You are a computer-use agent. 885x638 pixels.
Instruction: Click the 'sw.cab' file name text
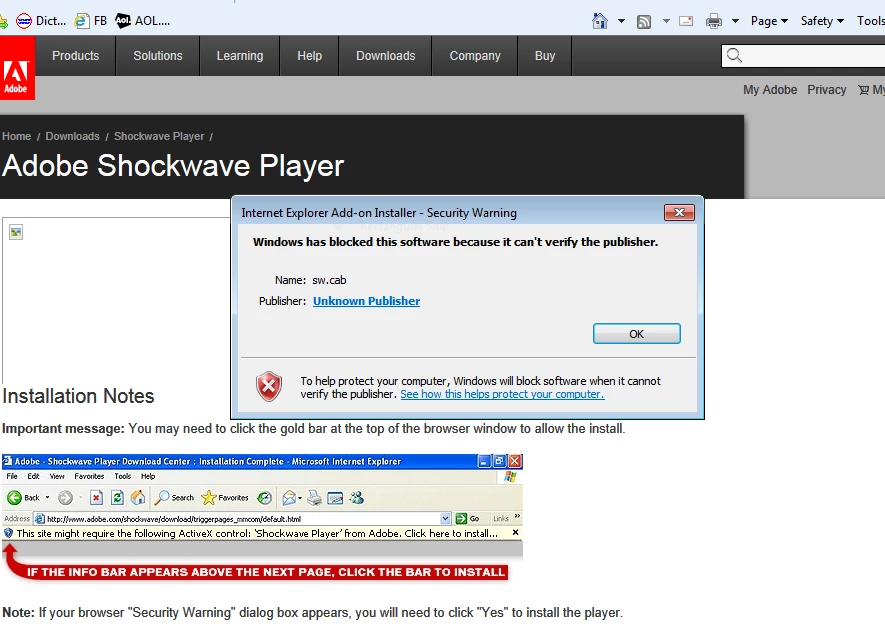(x=329, y=280)
